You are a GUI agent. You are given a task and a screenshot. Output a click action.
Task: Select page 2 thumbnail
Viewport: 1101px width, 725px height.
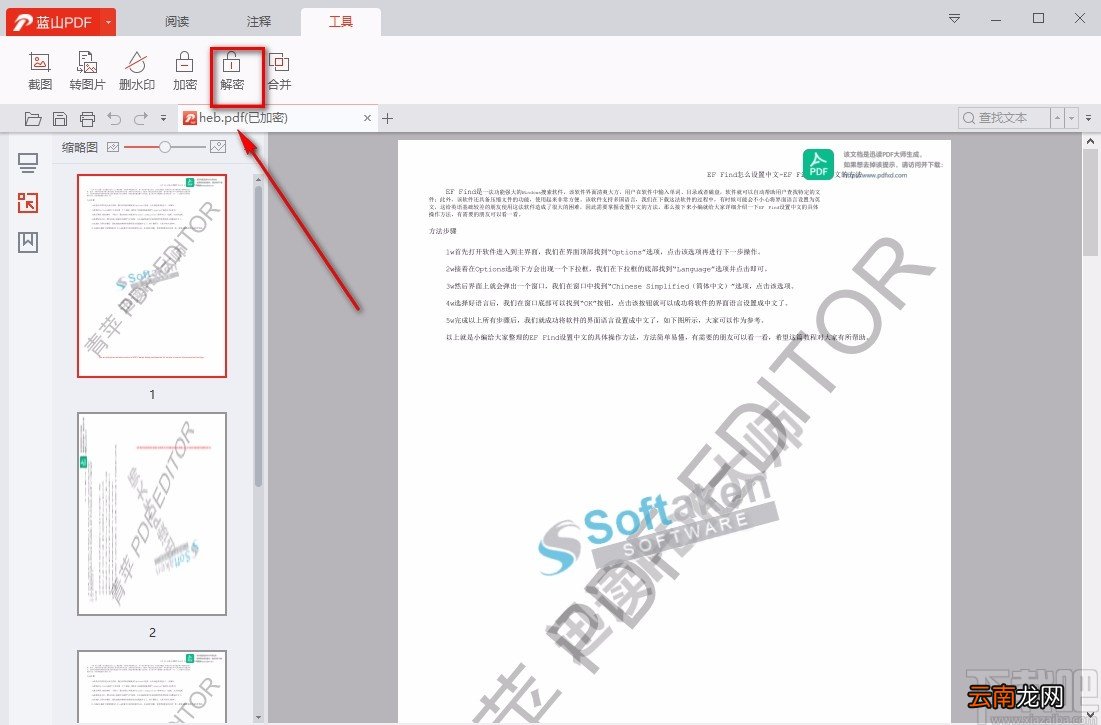coord(152,514)
